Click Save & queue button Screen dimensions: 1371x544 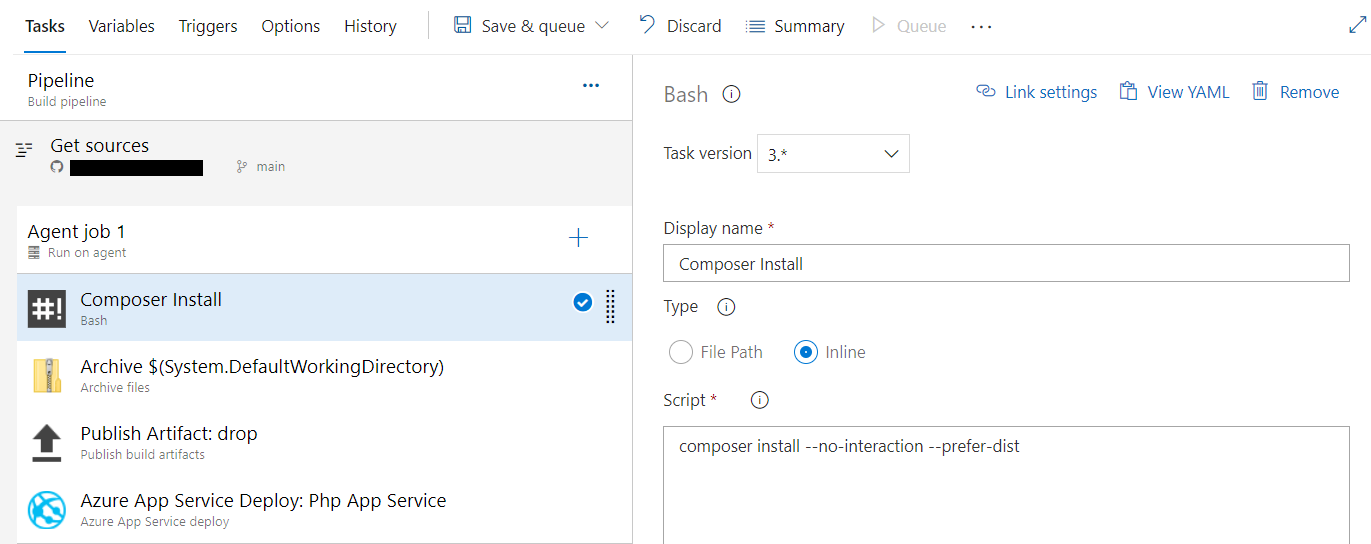532,26
